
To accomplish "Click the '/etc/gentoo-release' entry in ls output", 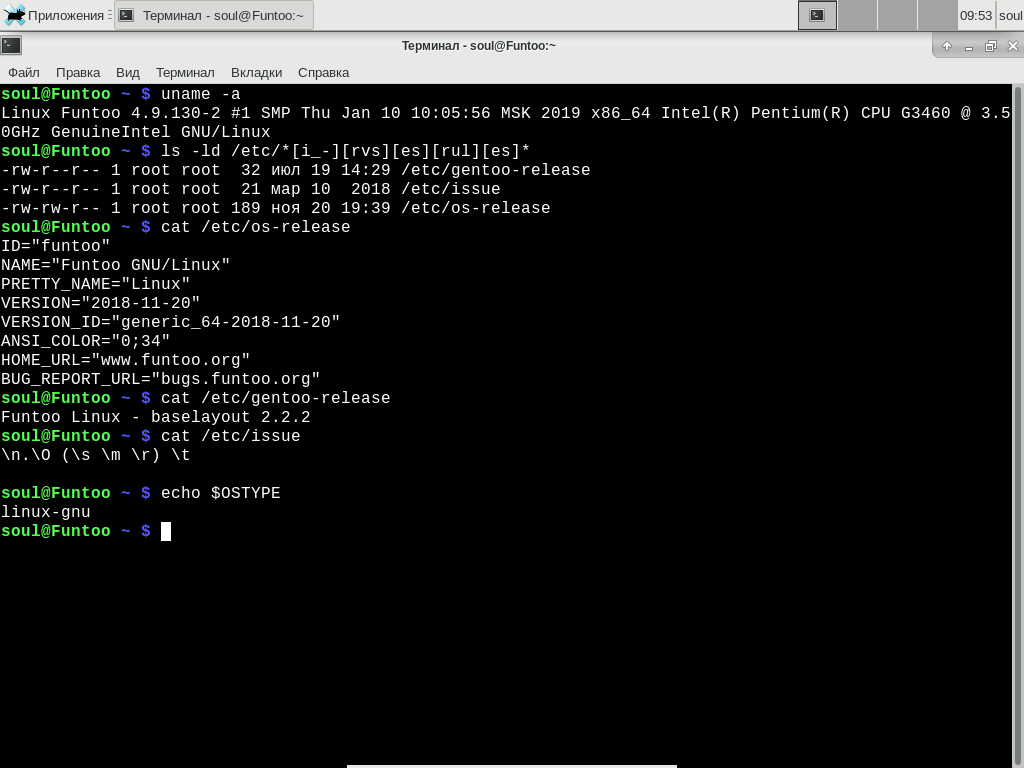I will pos(496,170).
